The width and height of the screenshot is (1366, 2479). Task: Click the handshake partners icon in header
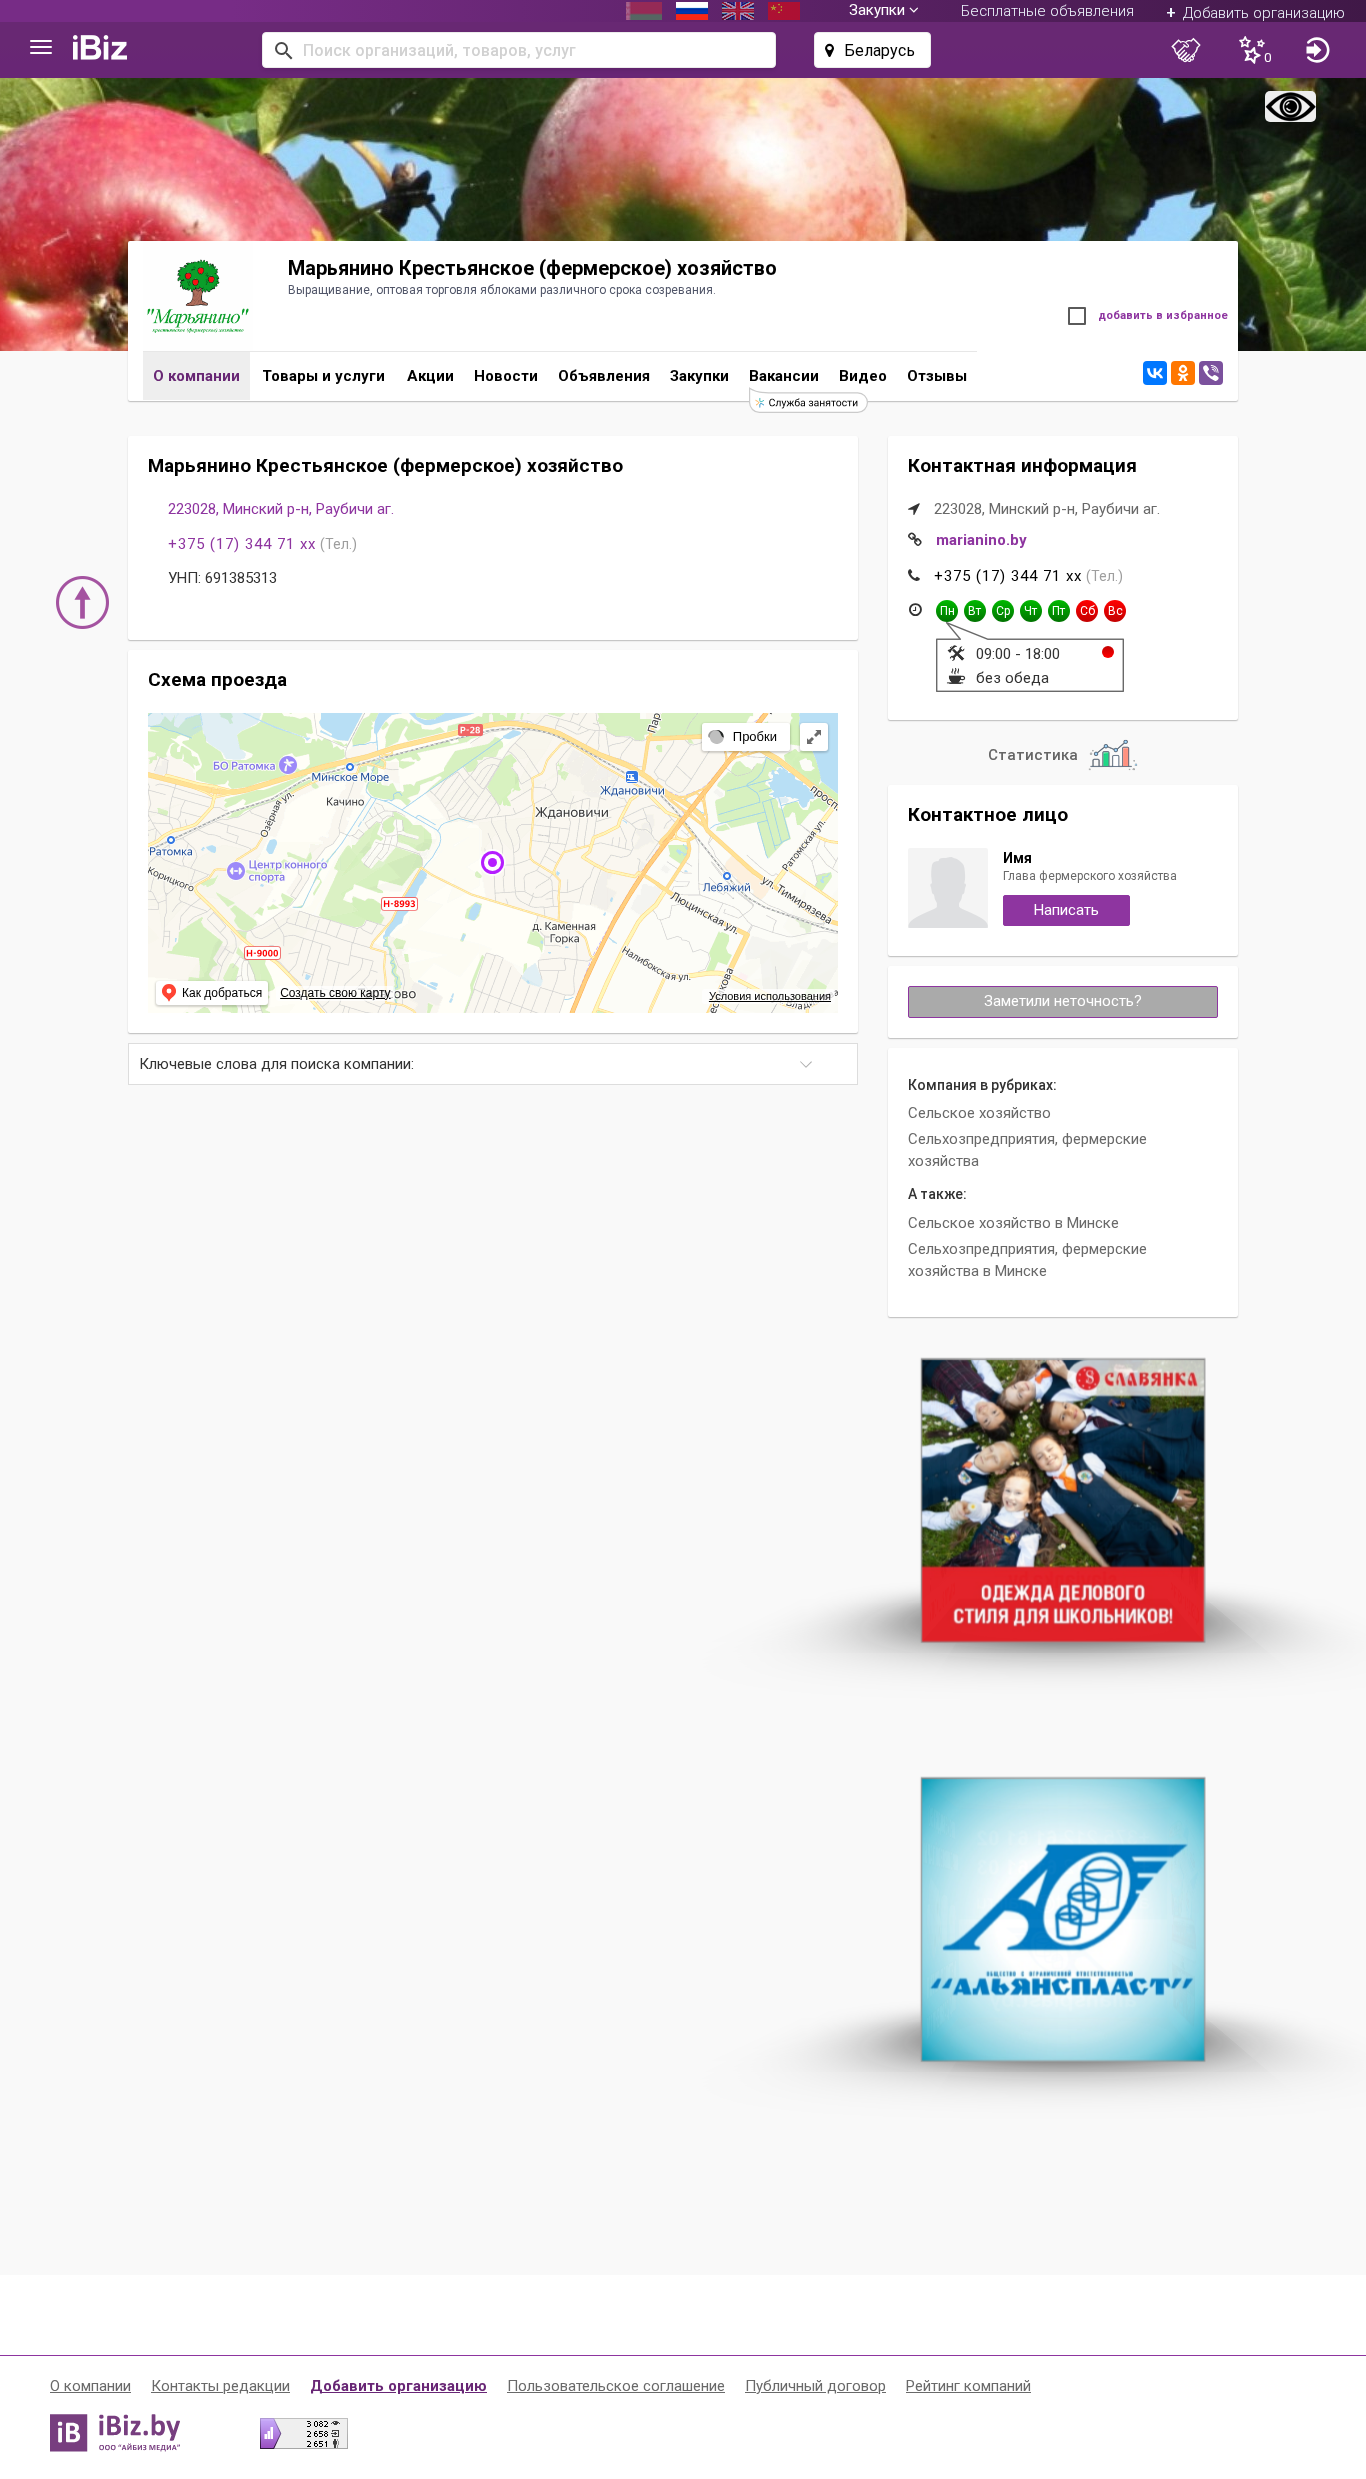(1186, 50)
